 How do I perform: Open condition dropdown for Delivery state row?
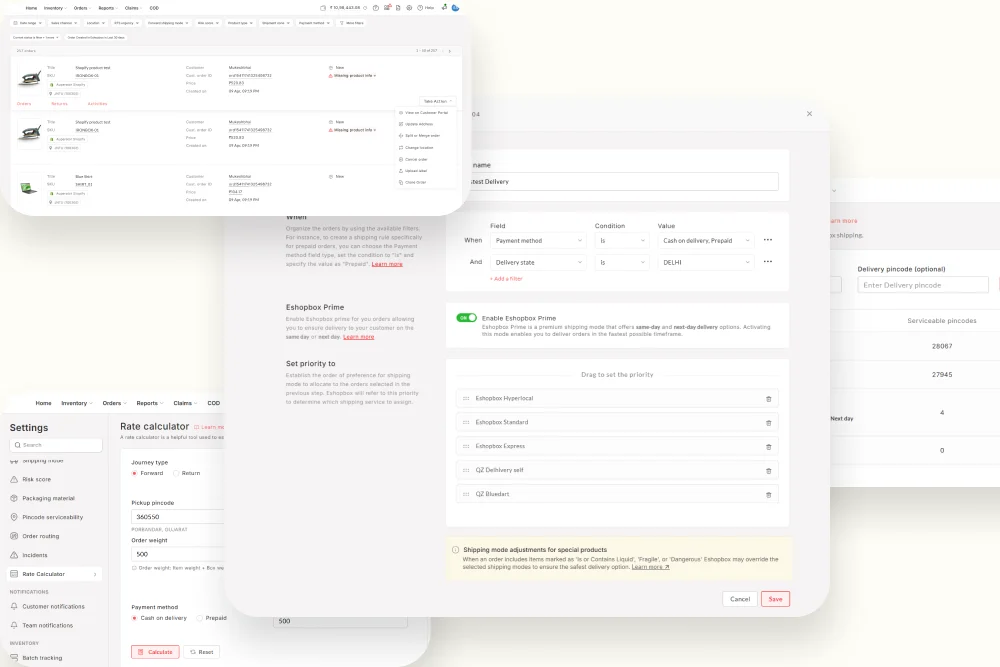pyautogui.click(x=622, y=262)
